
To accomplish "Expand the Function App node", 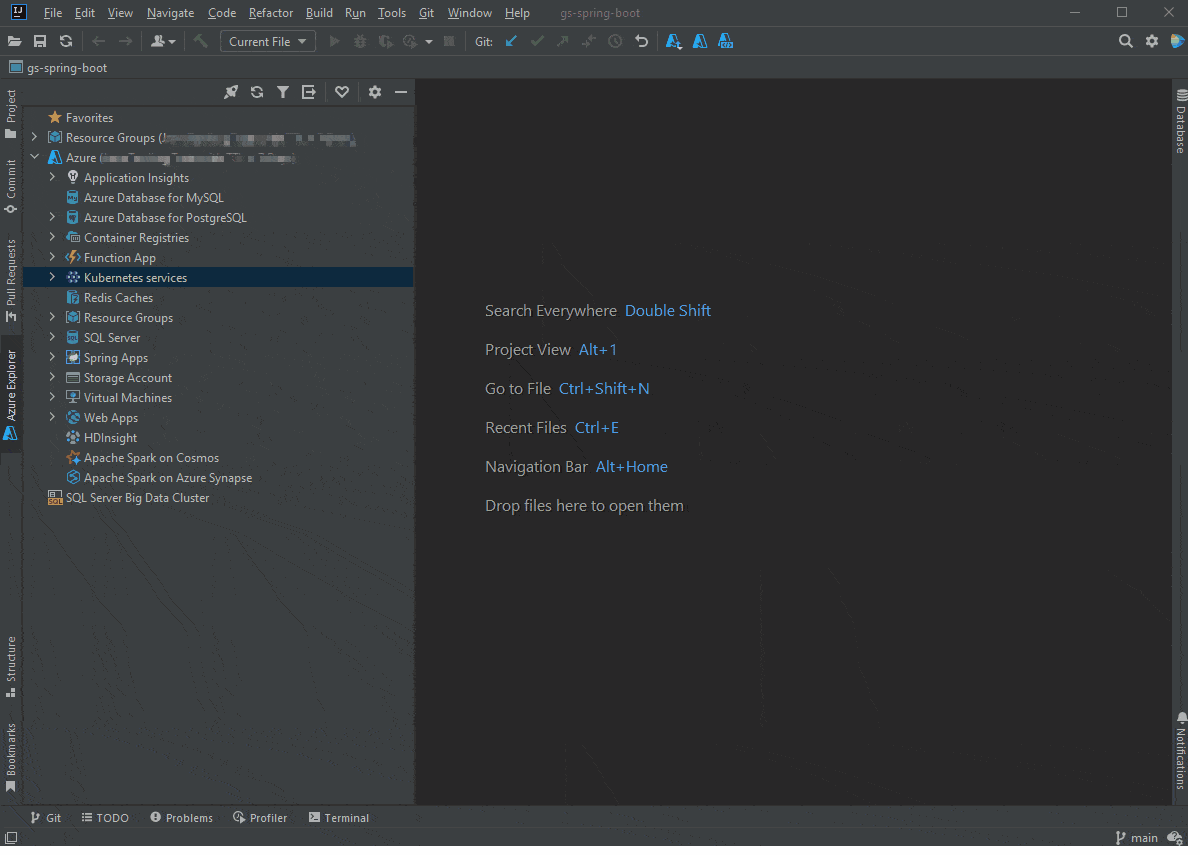I will coord(53,257).
